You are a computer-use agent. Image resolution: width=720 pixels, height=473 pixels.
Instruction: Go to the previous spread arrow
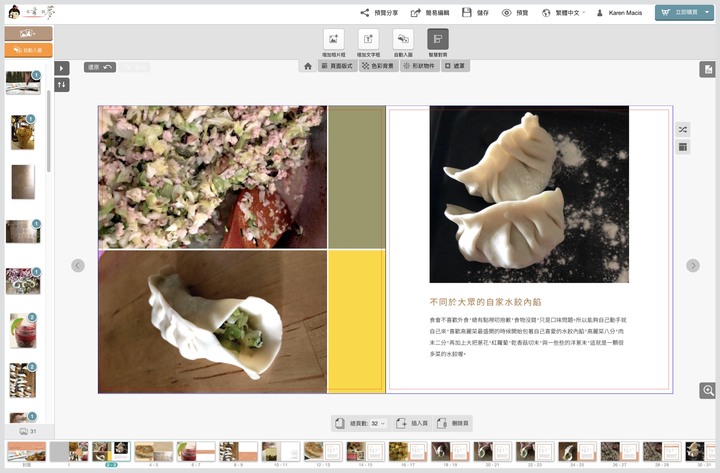[78, 265]
